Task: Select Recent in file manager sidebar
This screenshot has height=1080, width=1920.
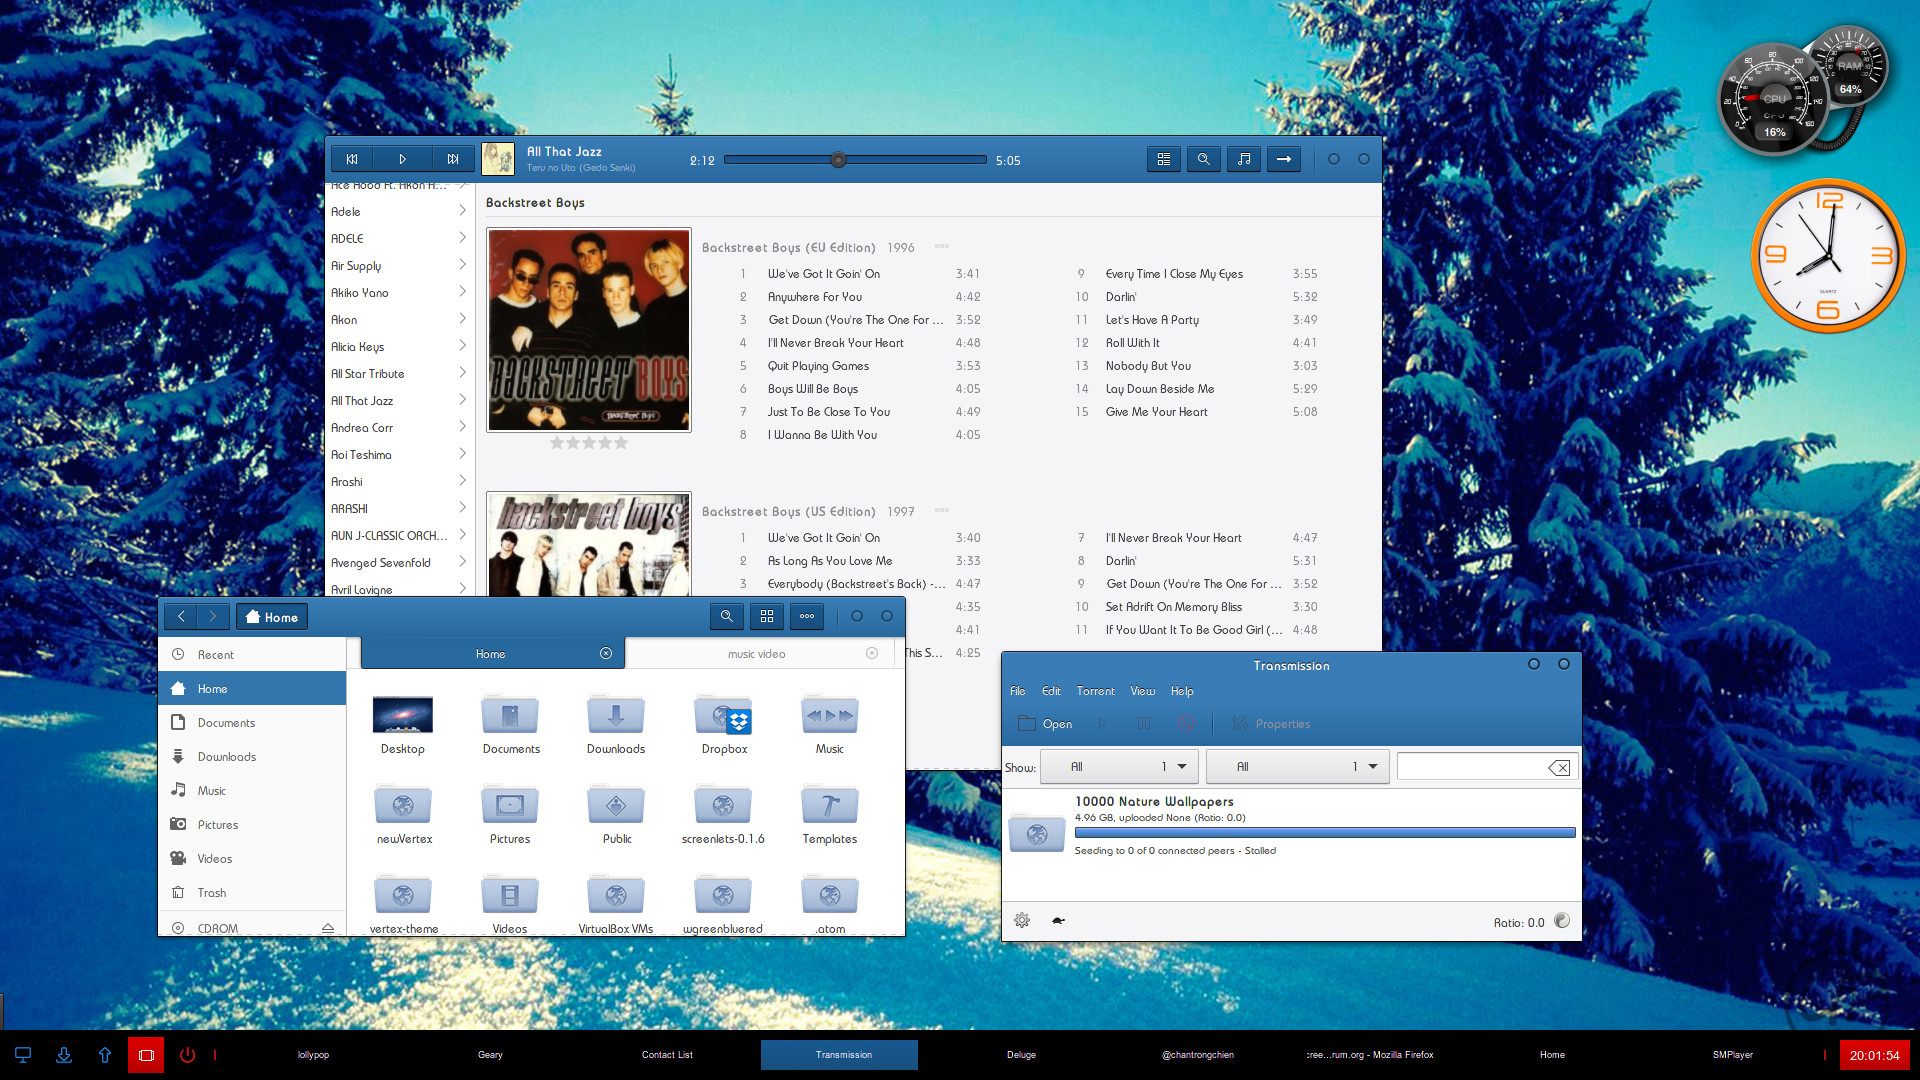Action: tap(252, 654)
